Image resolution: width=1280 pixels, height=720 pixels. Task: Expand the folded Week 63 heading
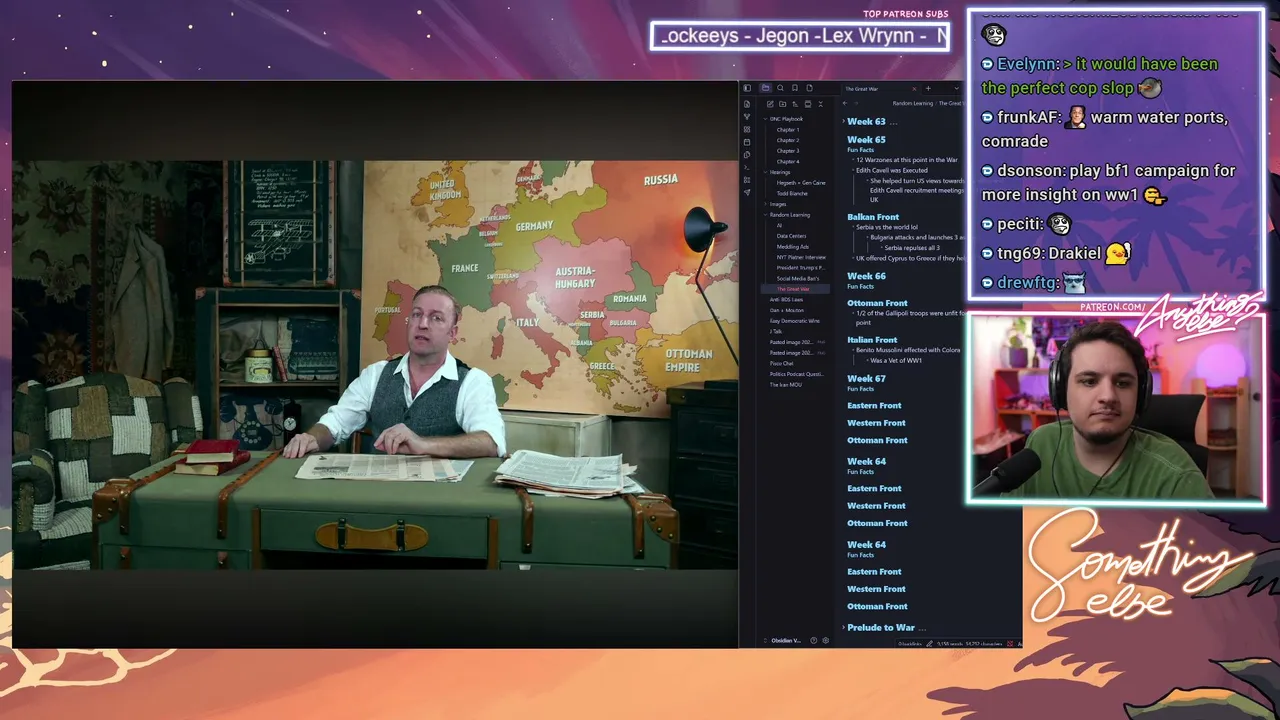coord(844,121)
